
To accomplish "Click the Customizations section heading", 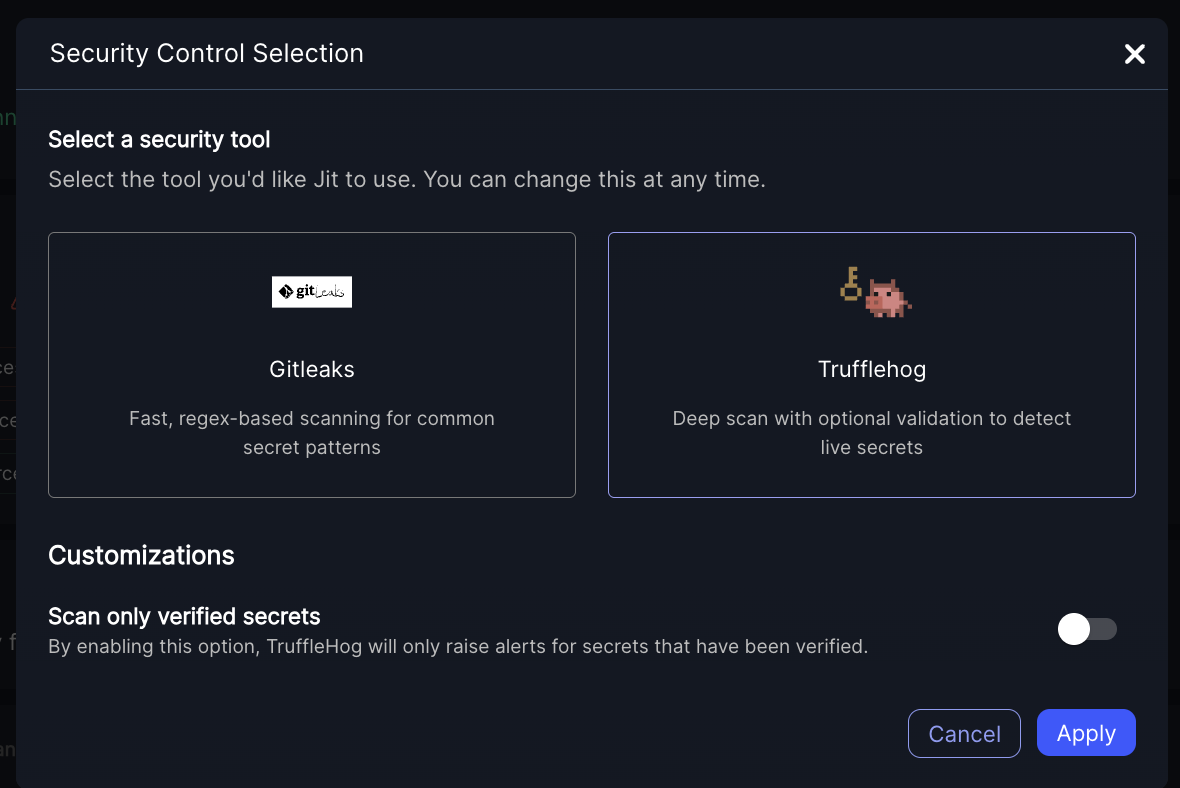I will click(x=141, y=555).
